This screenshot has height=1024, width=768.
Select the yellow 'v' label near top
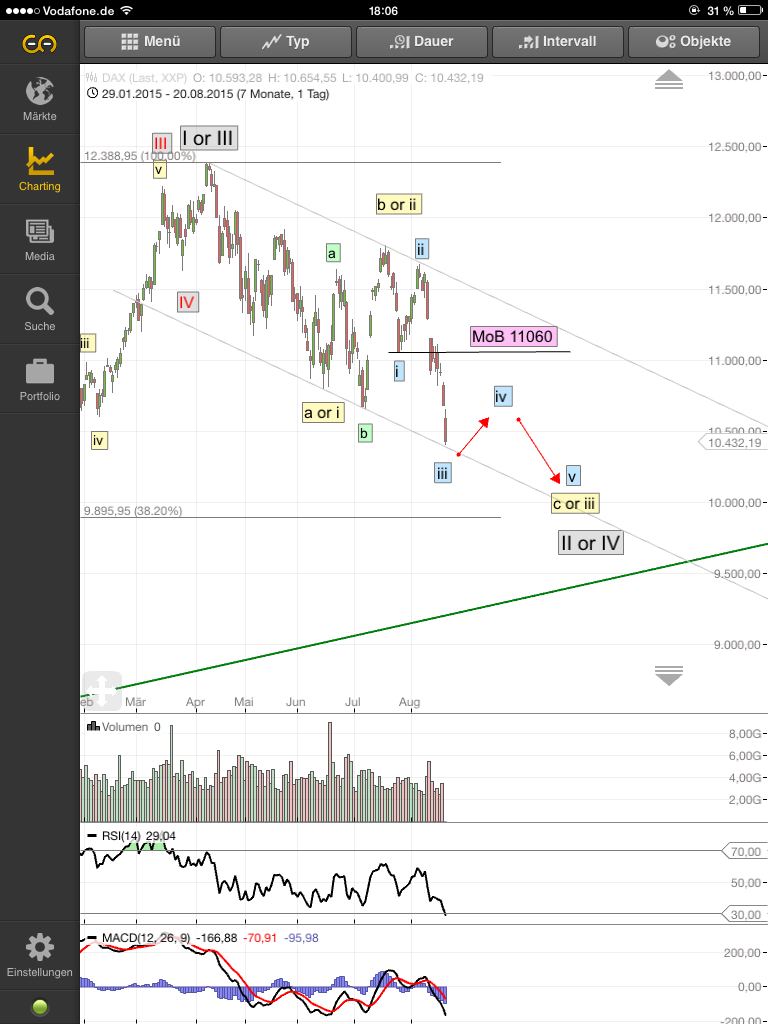point(159,170)
